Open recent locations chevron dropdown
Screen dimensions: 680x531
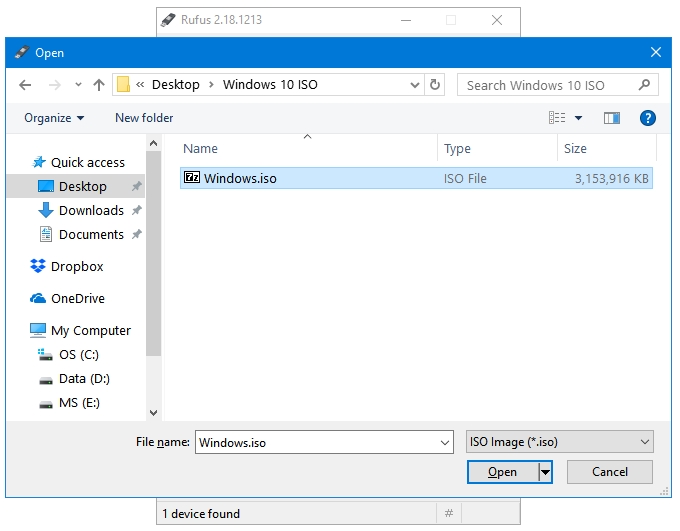point(78,85)
